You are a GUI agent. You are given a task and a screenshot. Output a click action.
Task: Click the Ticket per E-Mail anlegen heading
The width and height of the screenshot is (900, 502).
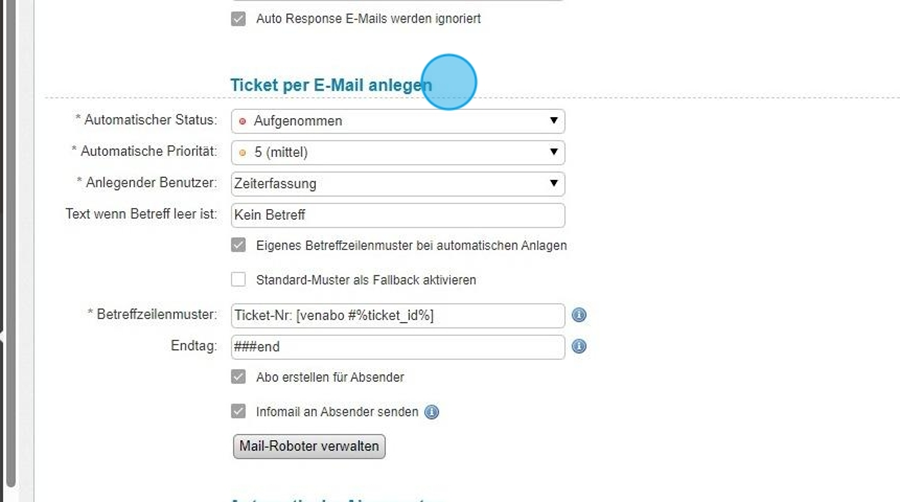[x=330, y=86]
